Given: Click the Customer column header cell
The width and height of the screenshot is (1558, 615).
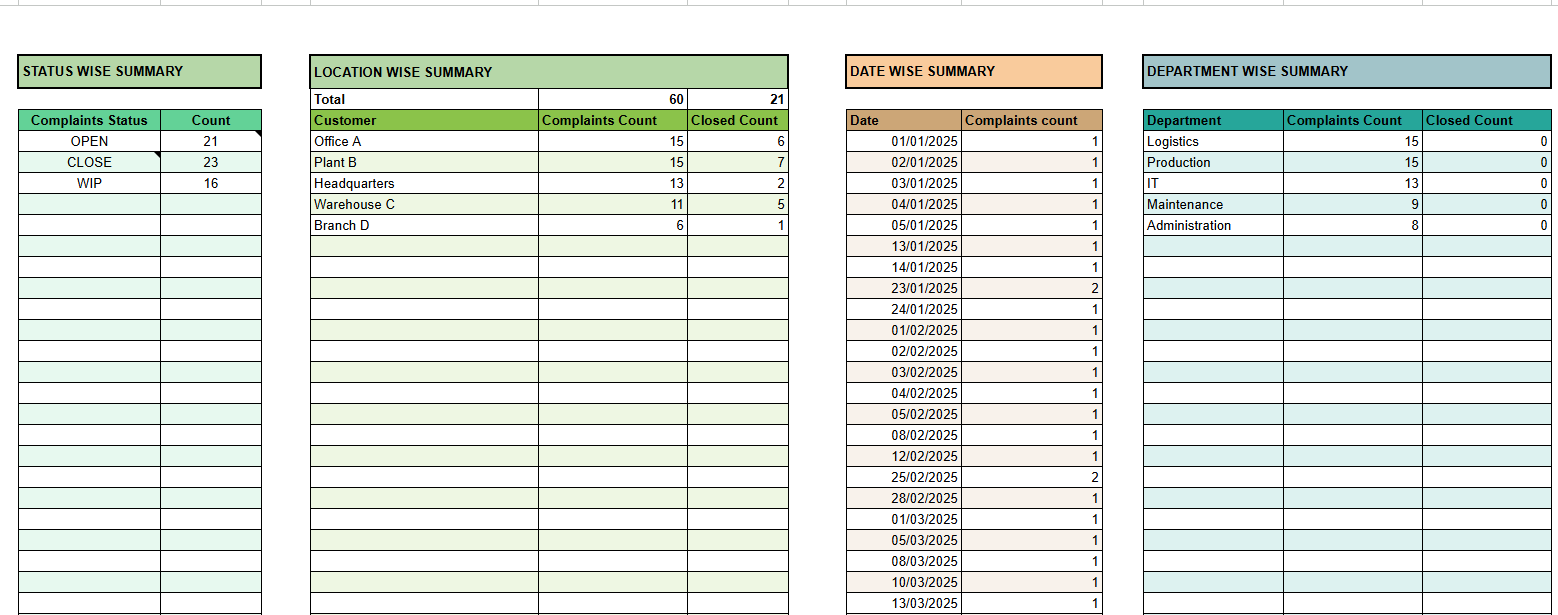Looking at the screenshot, I should (x=423, y=121).
